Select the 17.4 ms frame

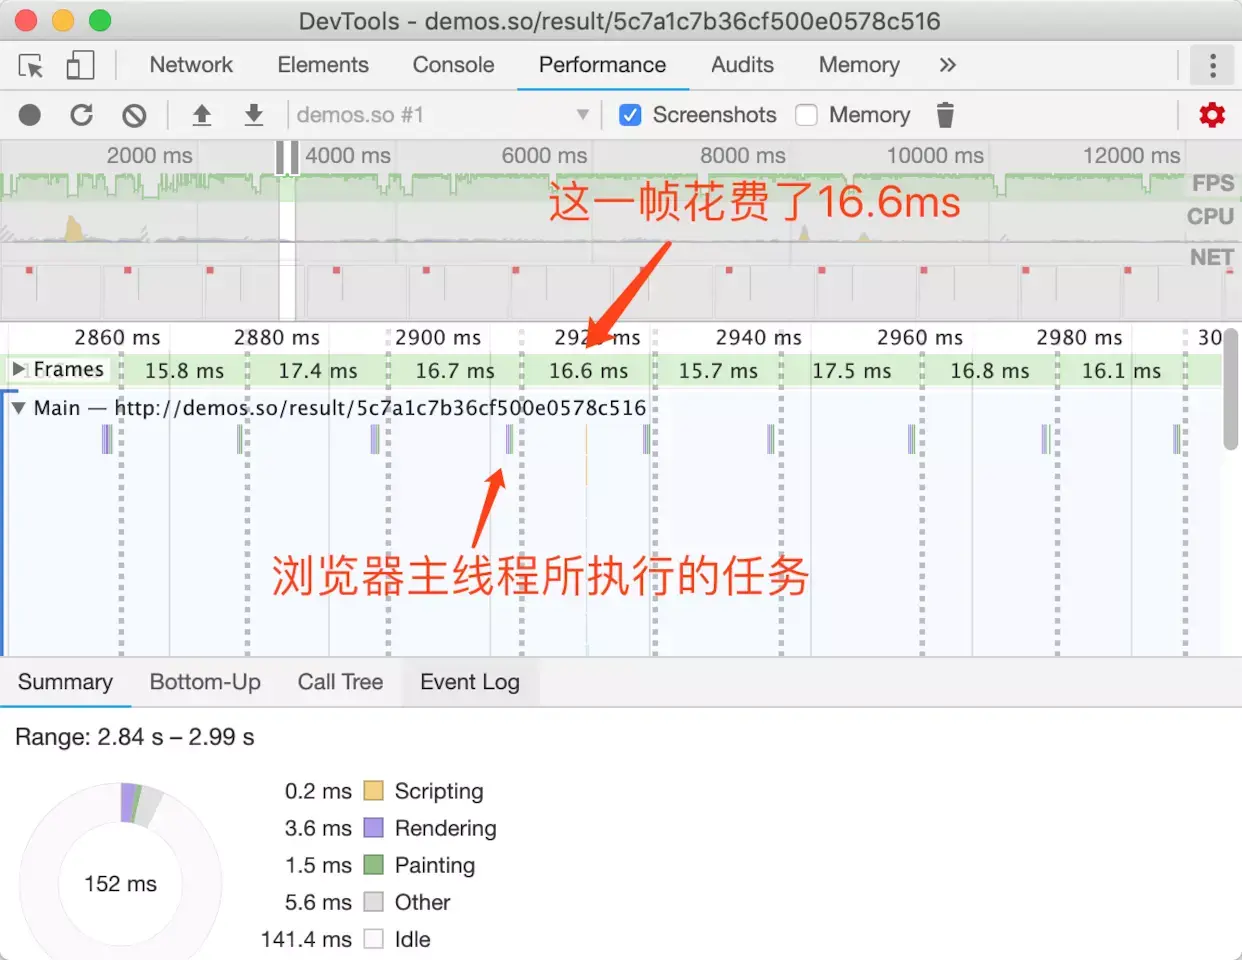coord(318,371)
